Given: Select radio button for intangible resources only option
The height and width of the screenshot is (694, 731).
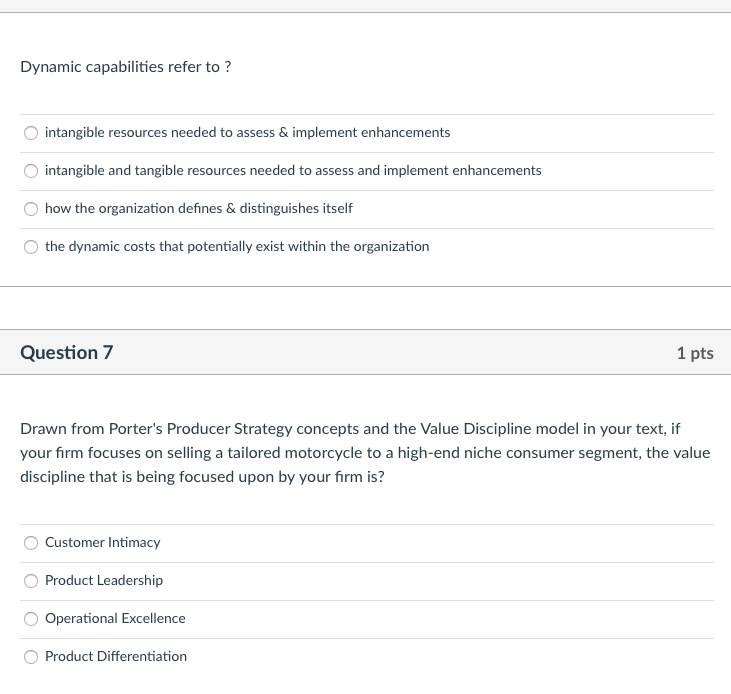Looking at the screenshot, I should click(x=32, y=133).
